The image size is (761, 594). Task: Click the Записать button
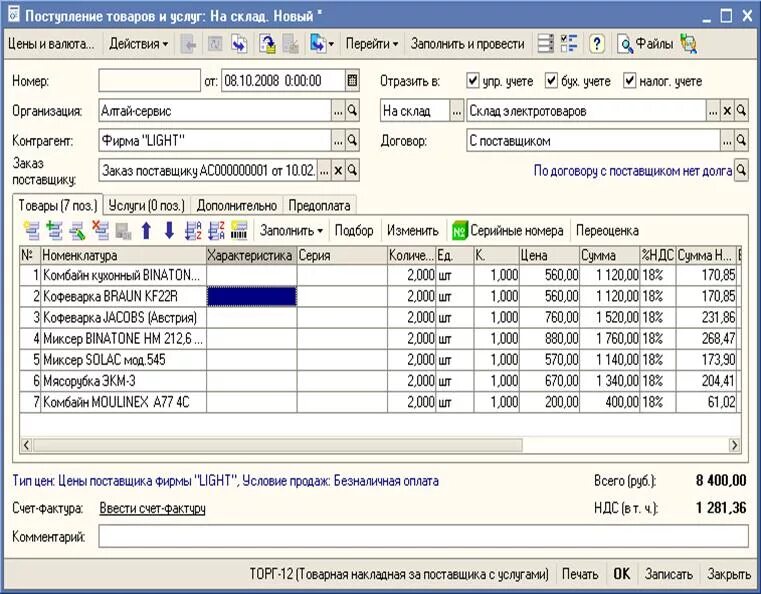tap(669, 574)
